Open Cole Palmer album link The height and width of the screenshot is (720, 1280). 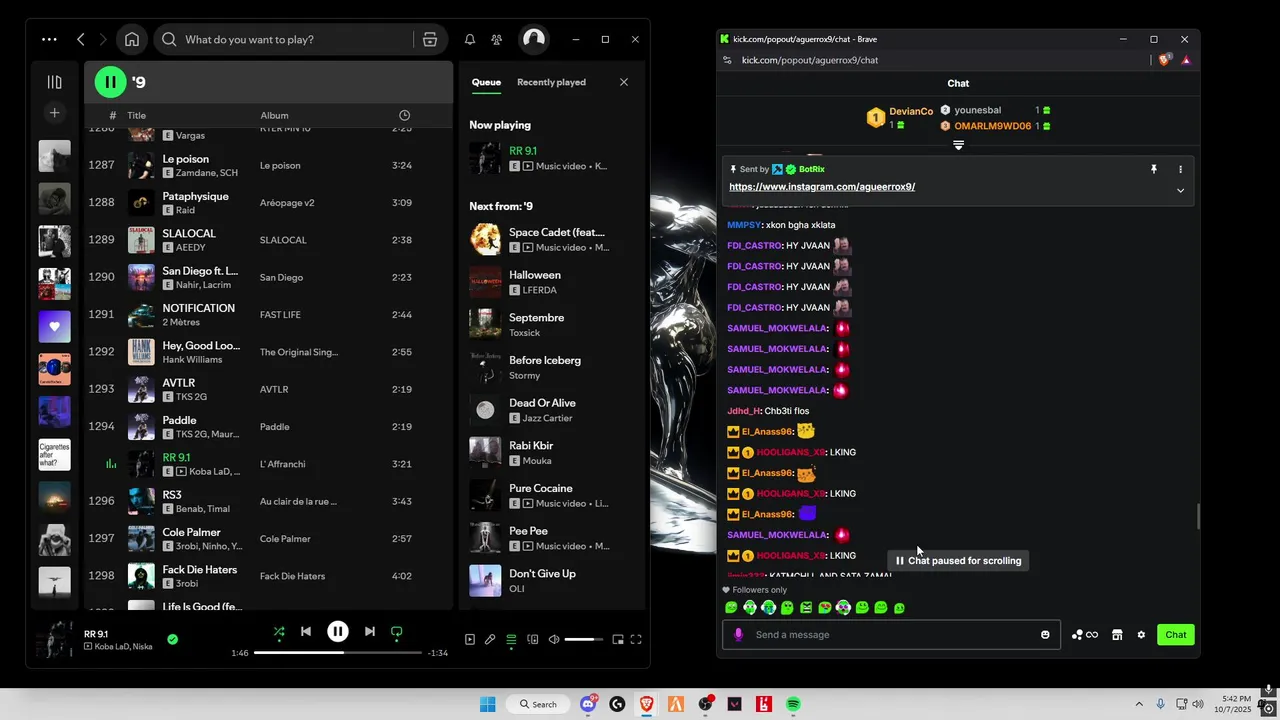click(x=285, y=539)
